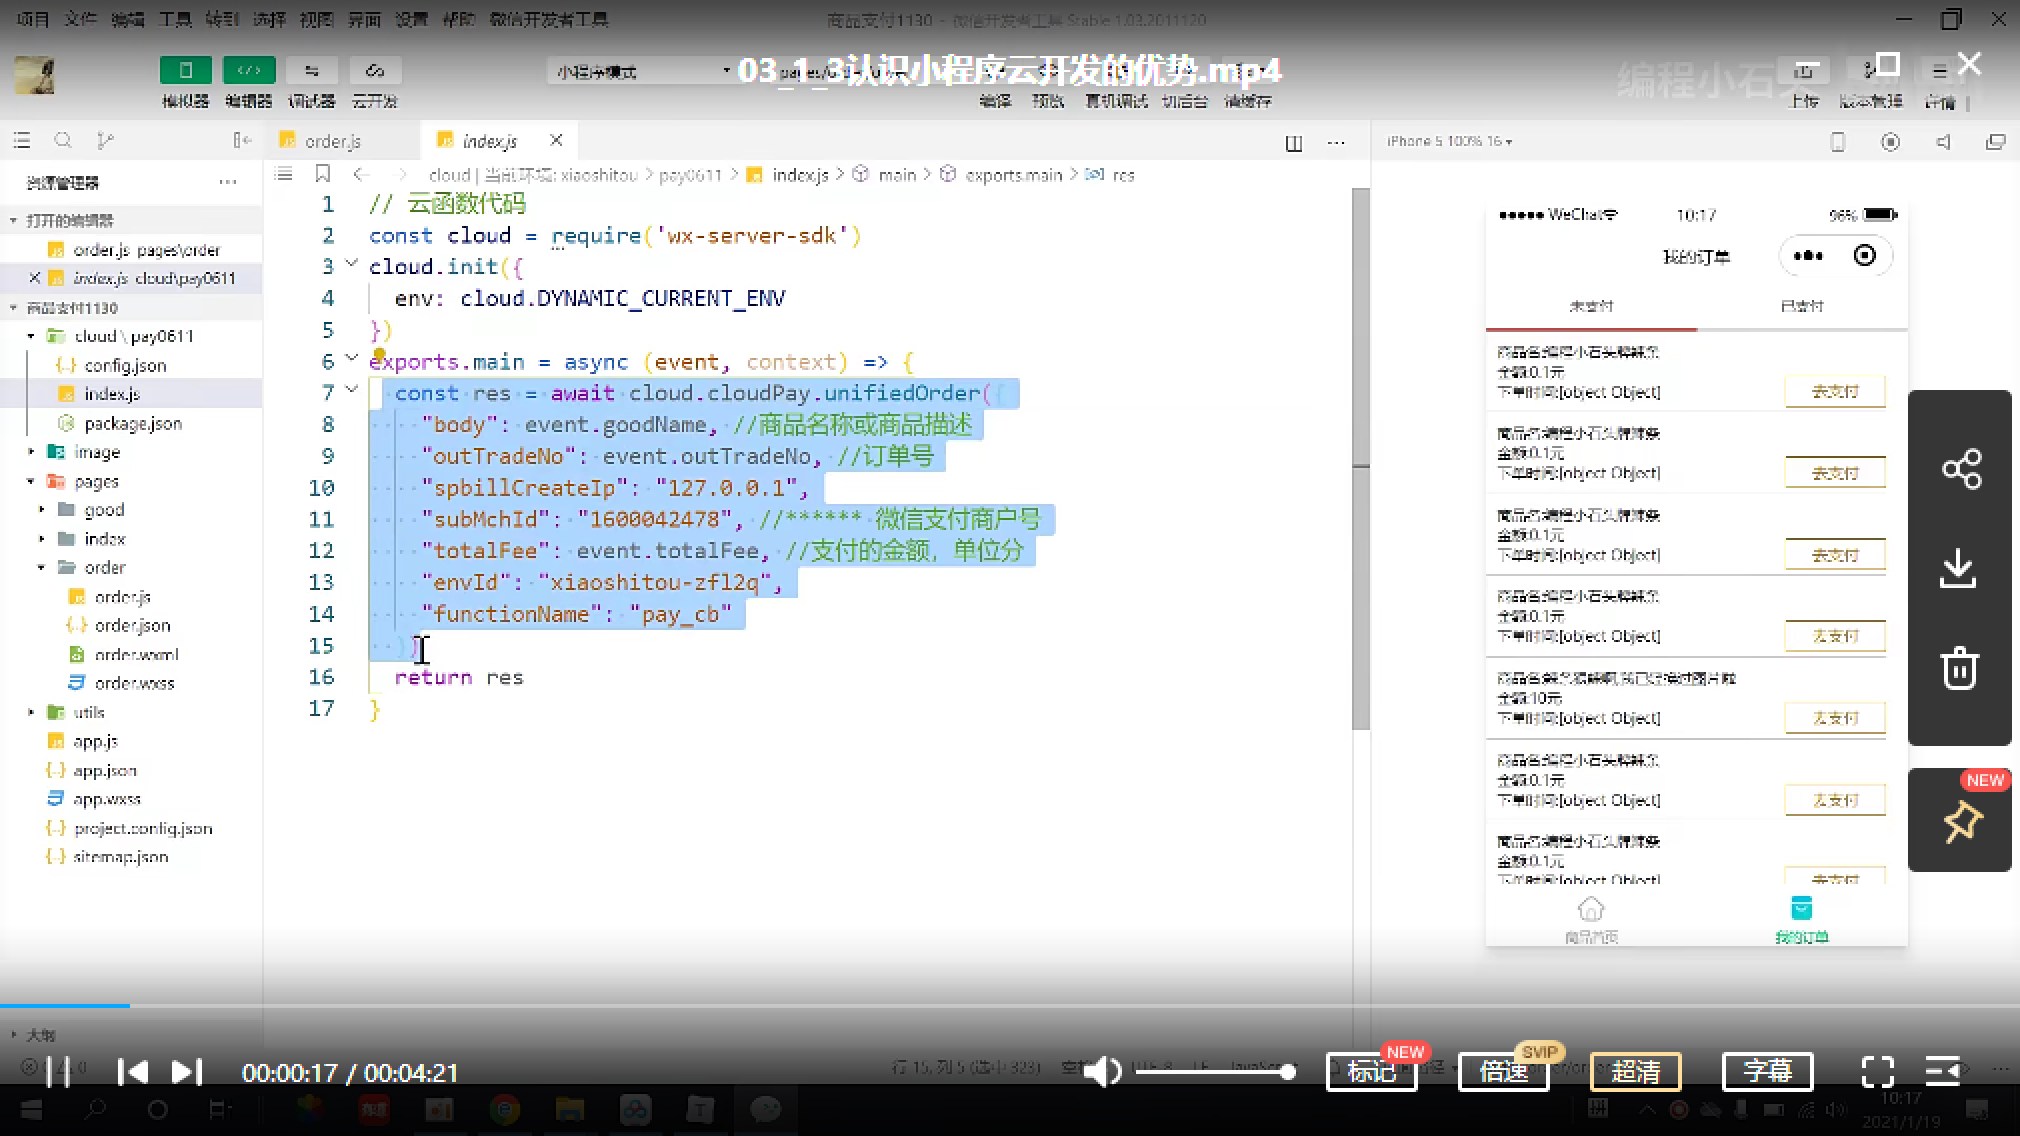Click the trash delete icon
2020x1136 pixels.
coord(1960,668)
